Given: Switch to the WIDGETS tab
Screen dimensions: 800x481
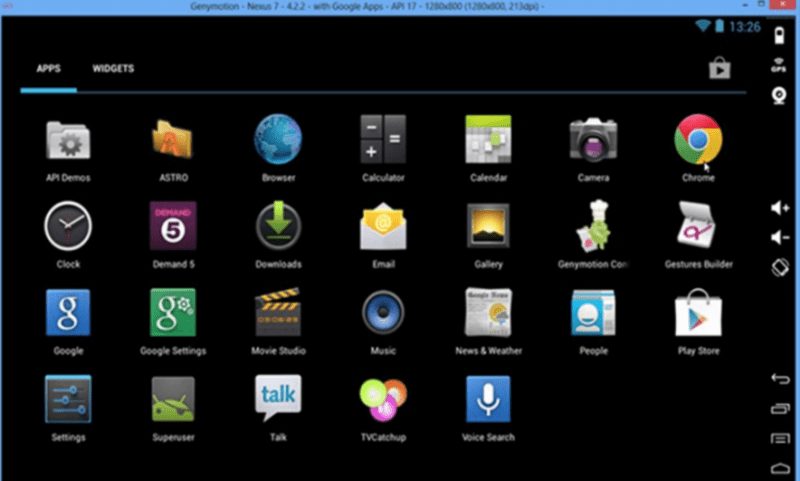Looking at the screenshot, I should pos(113,69).
